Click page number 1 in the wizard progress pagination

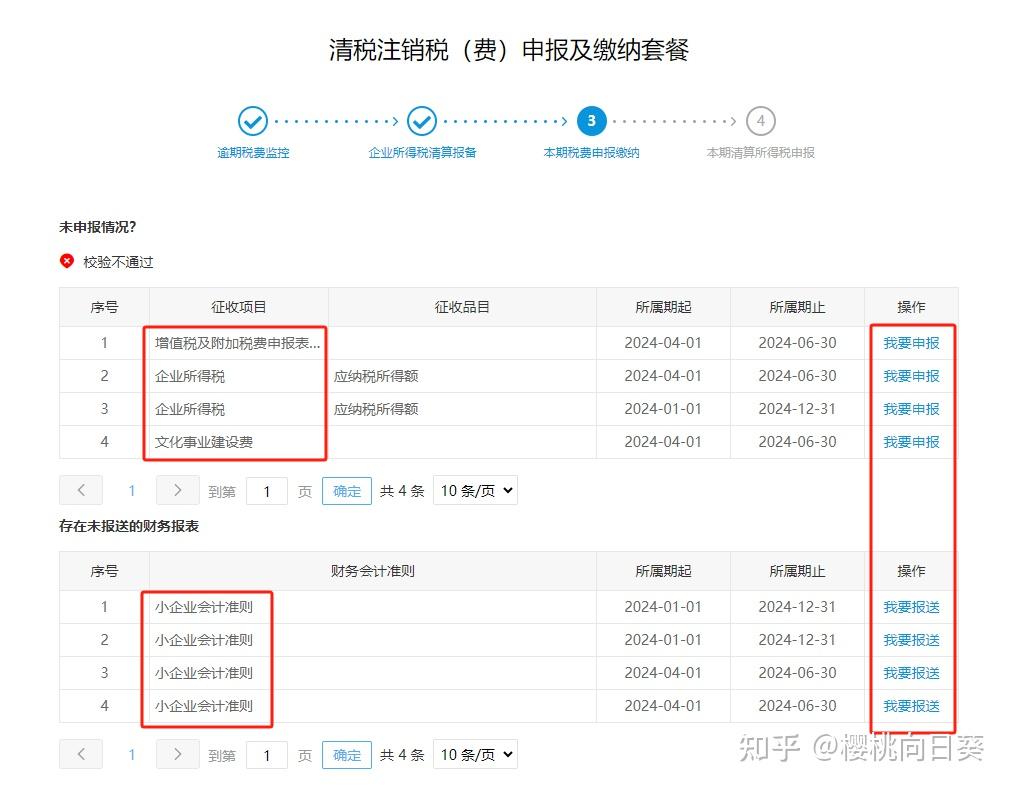pos(131,490)
